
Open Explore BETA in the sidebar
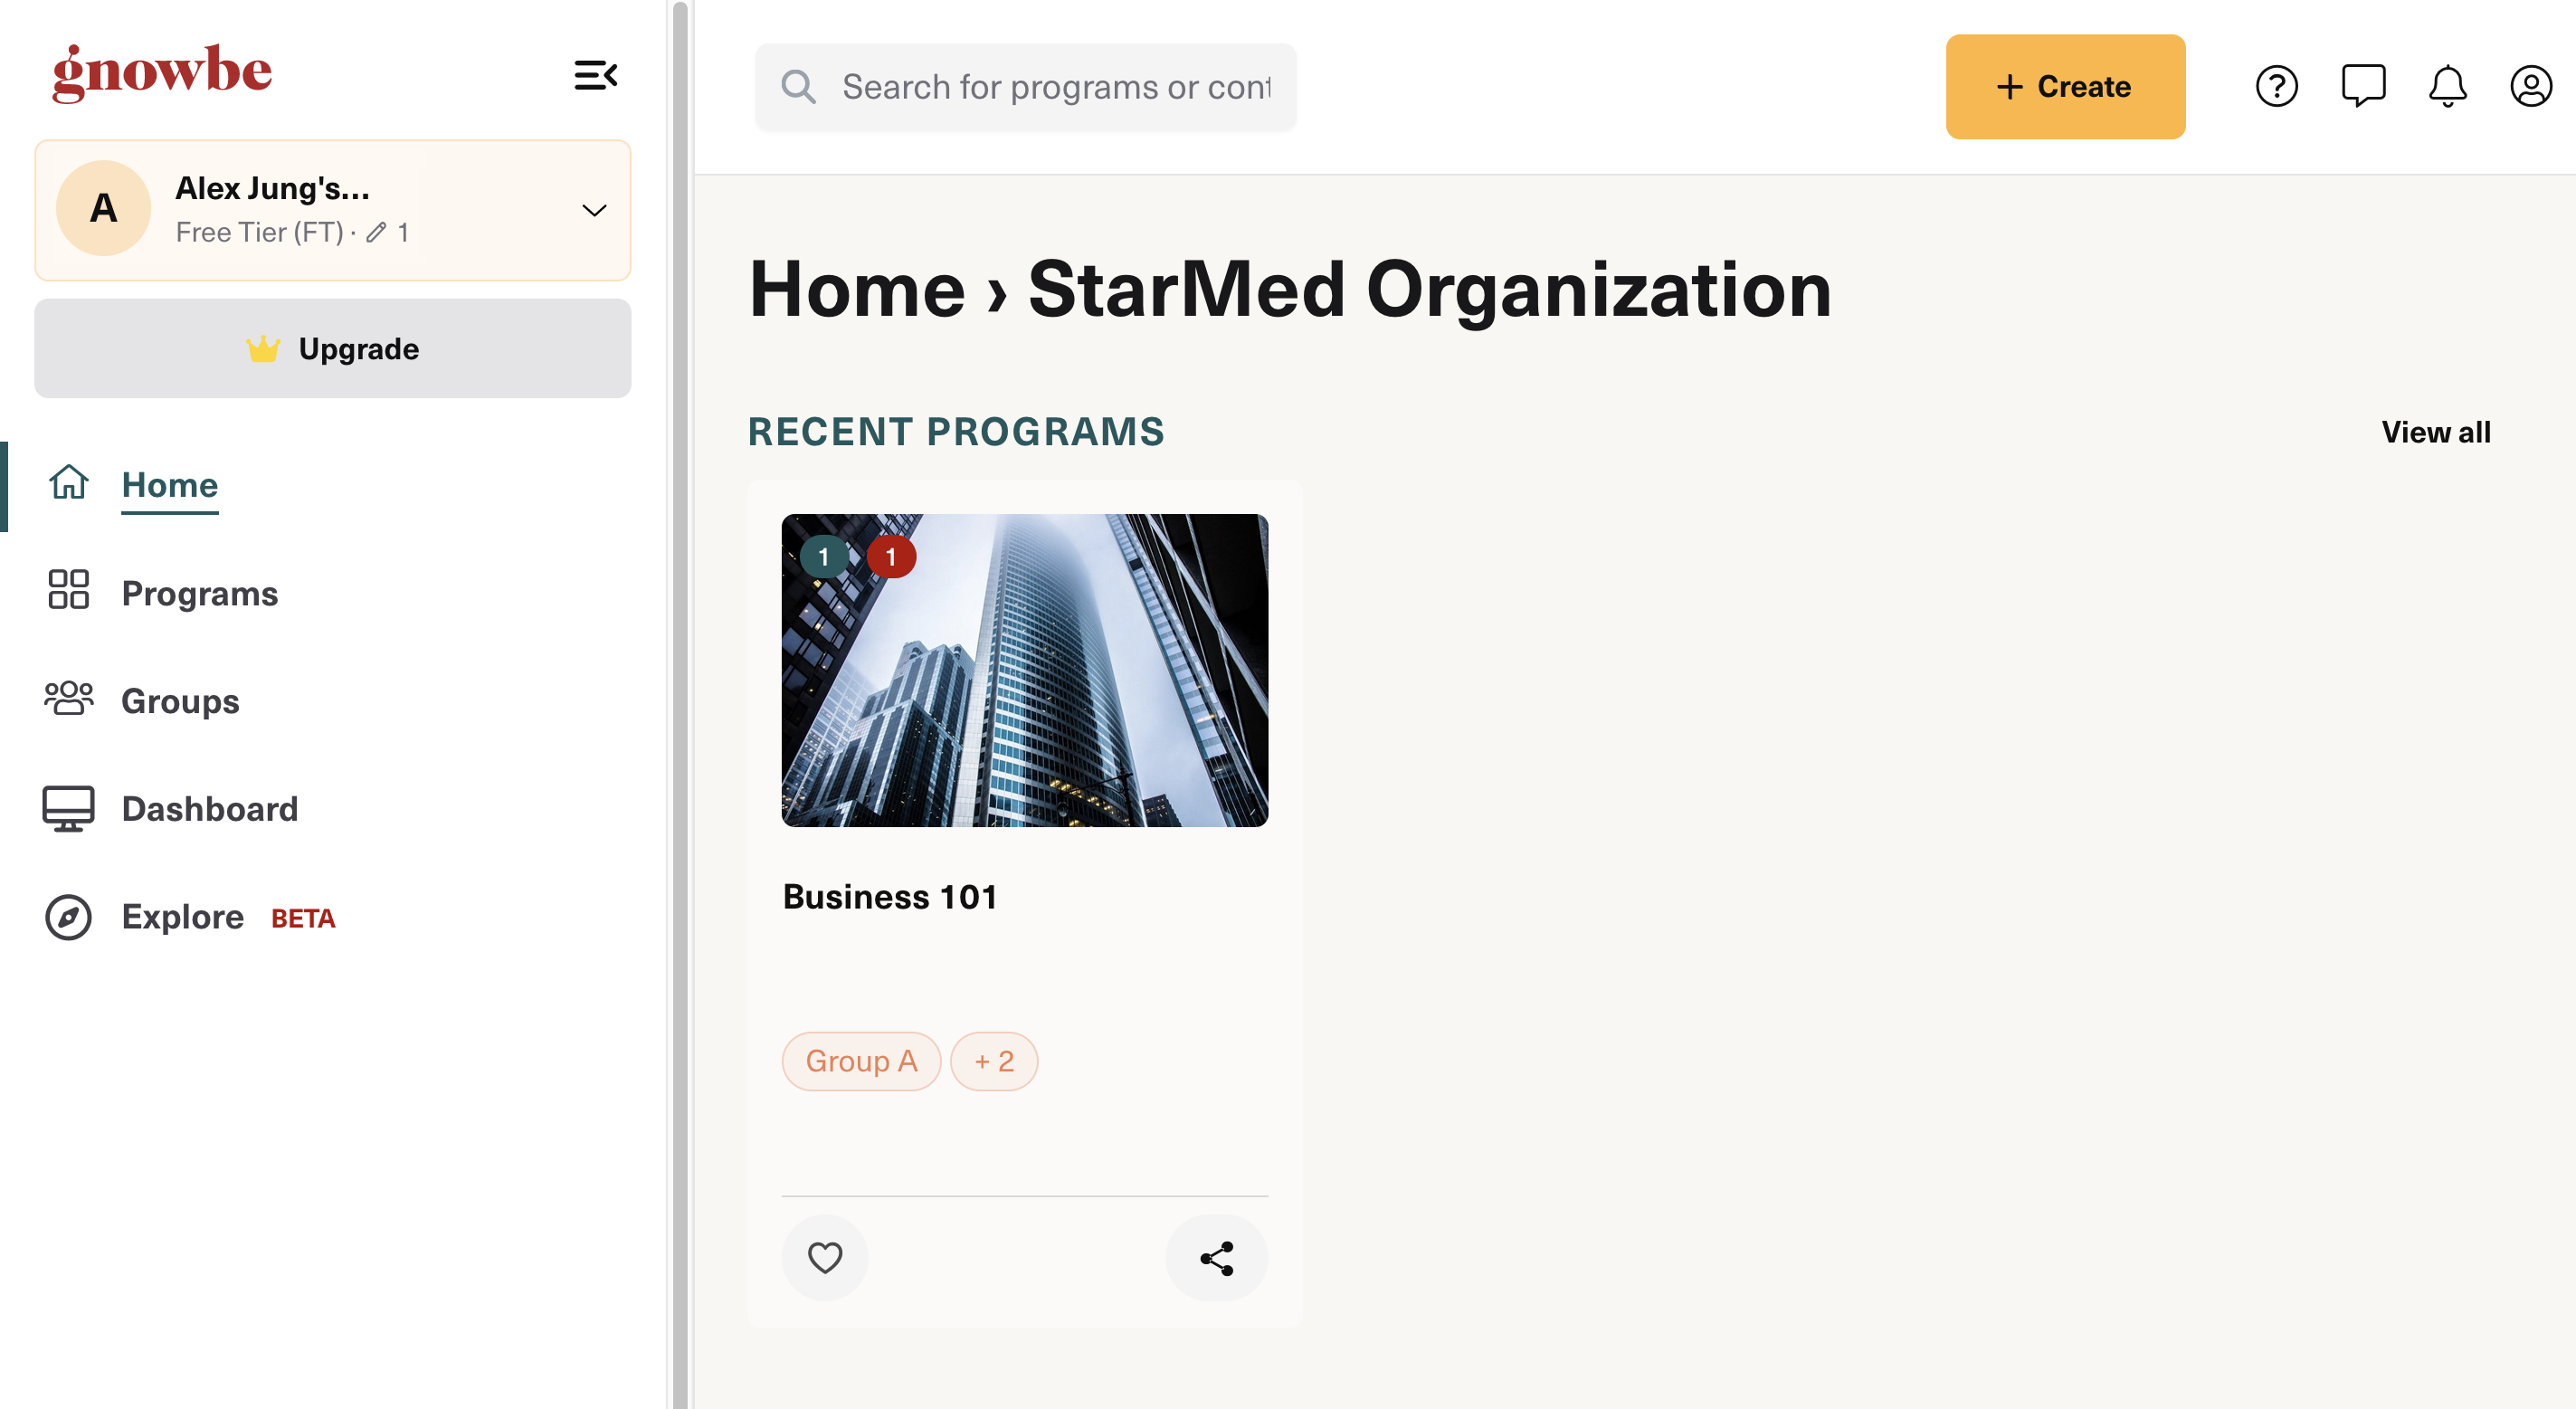(190, 917)
